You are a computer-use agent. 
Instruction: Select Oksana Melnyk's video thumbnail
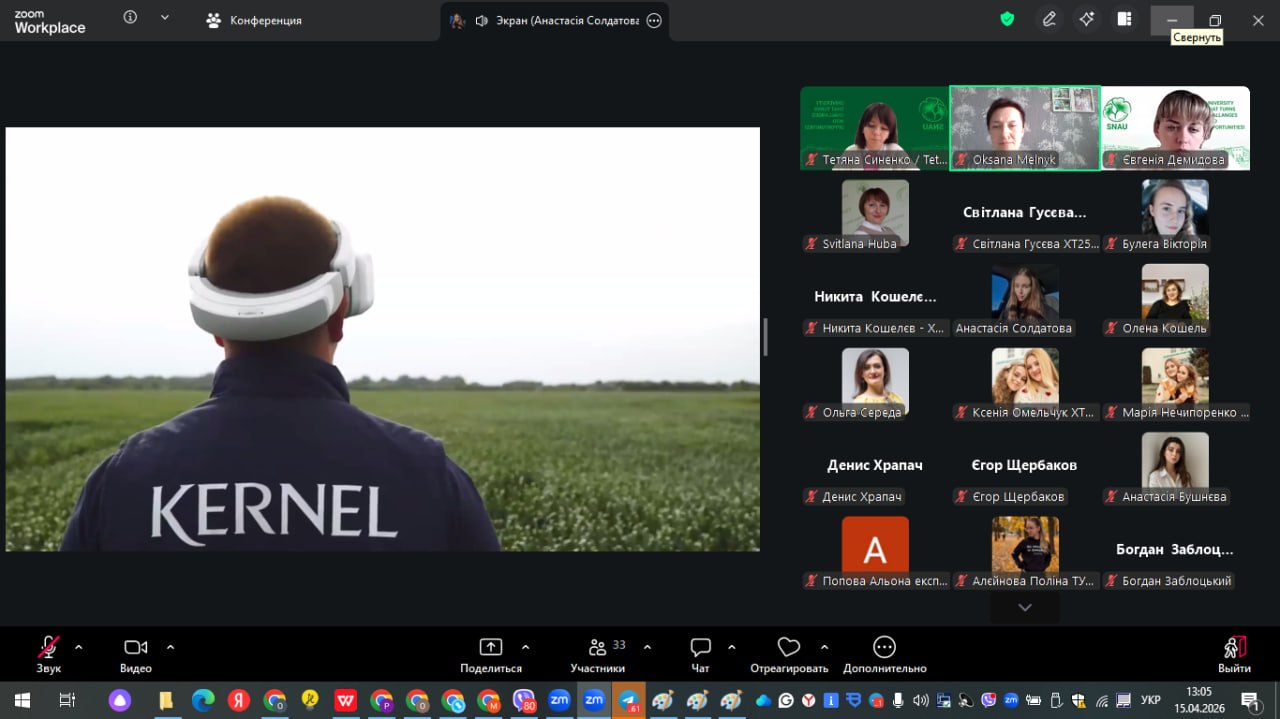point(1024,127)
